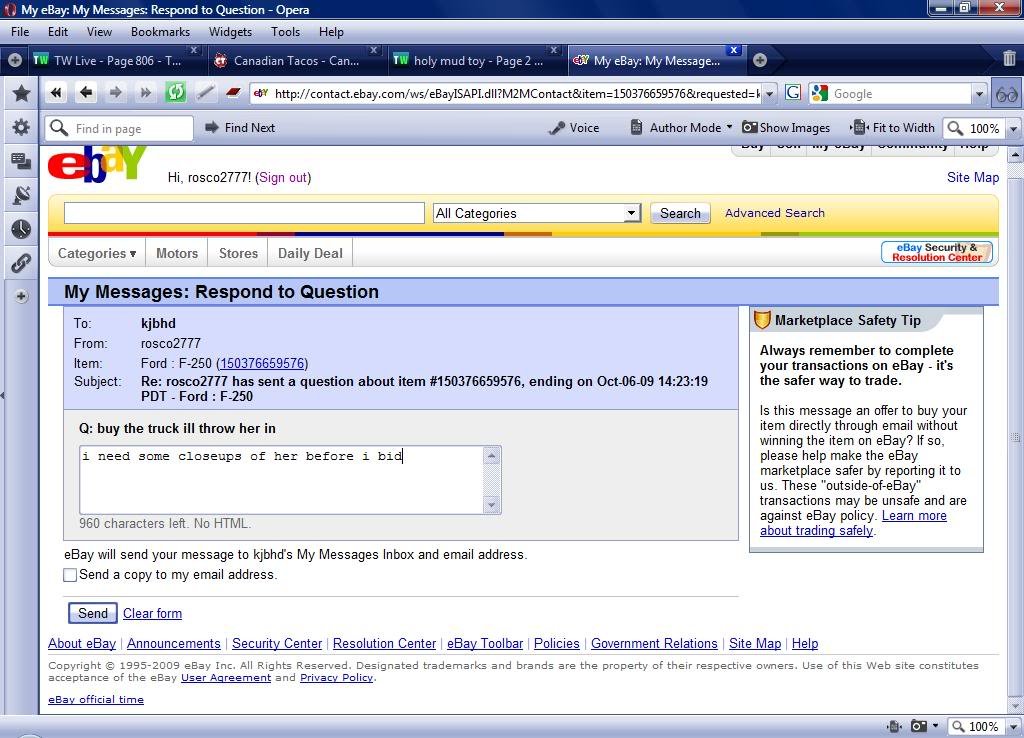Open the All Categories dropdown
The image size is (1024, 738).
coord(537,214)
